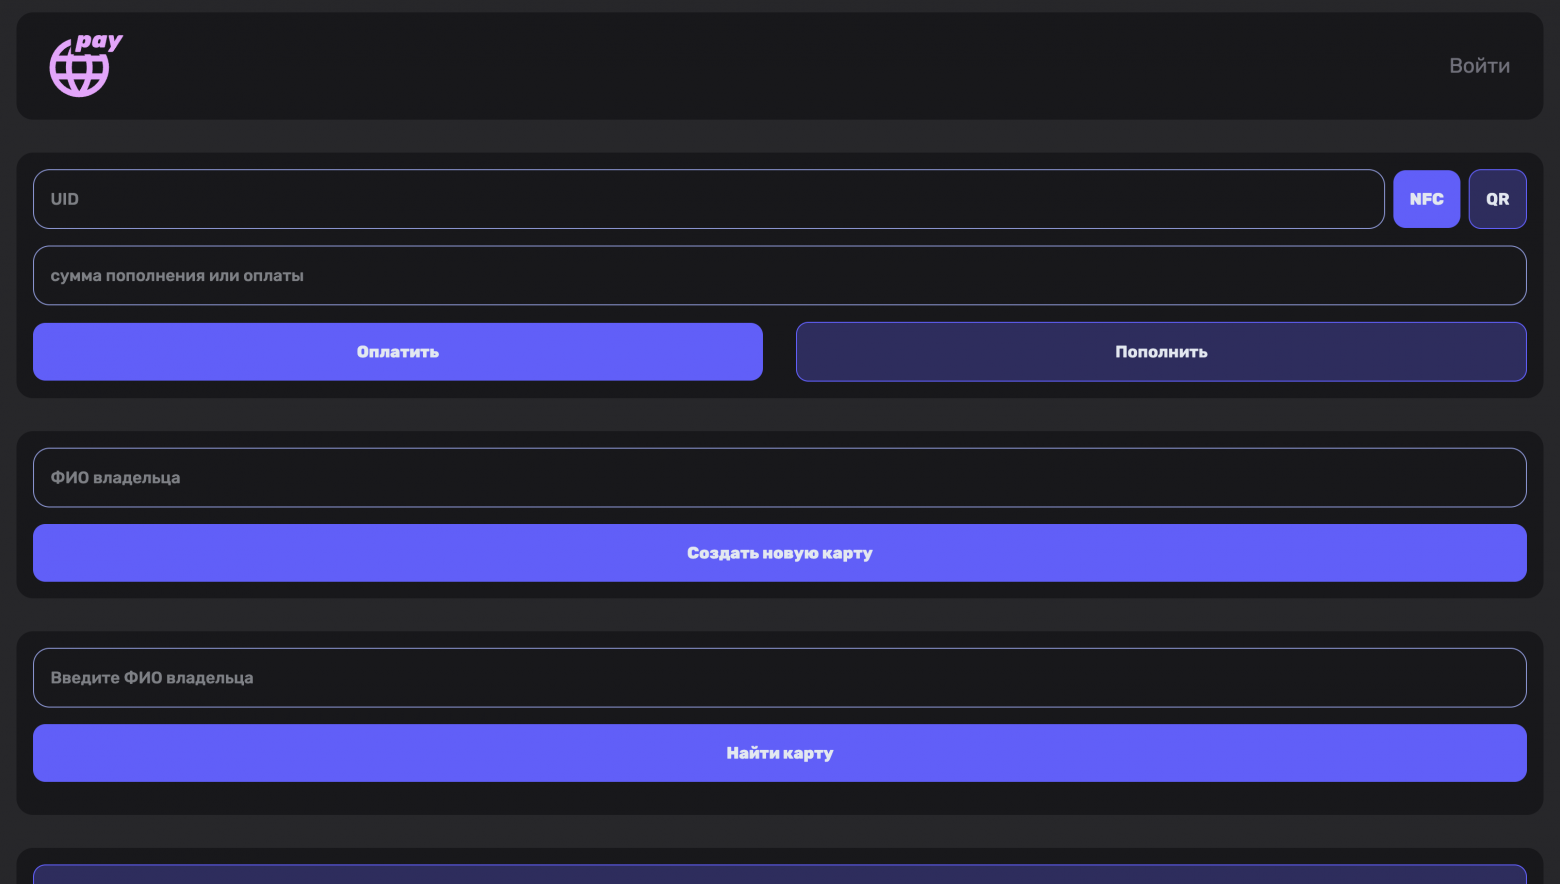Activate the NFC scan button
Viewport: 1560px width, 884px height.
pos(1426,199)
